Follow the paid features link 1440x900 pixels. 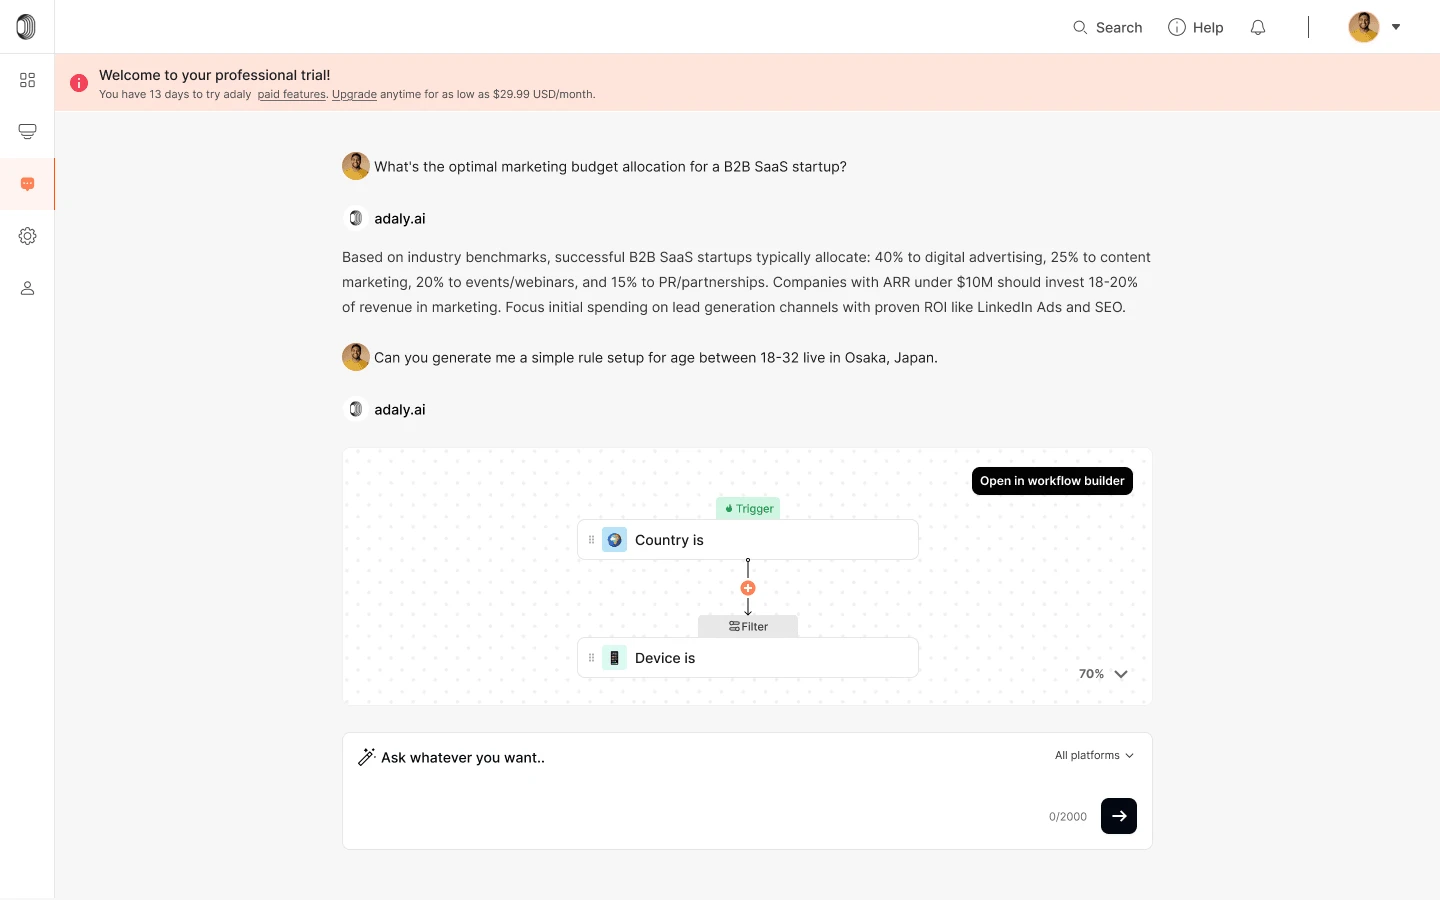(x=292, y=95)
